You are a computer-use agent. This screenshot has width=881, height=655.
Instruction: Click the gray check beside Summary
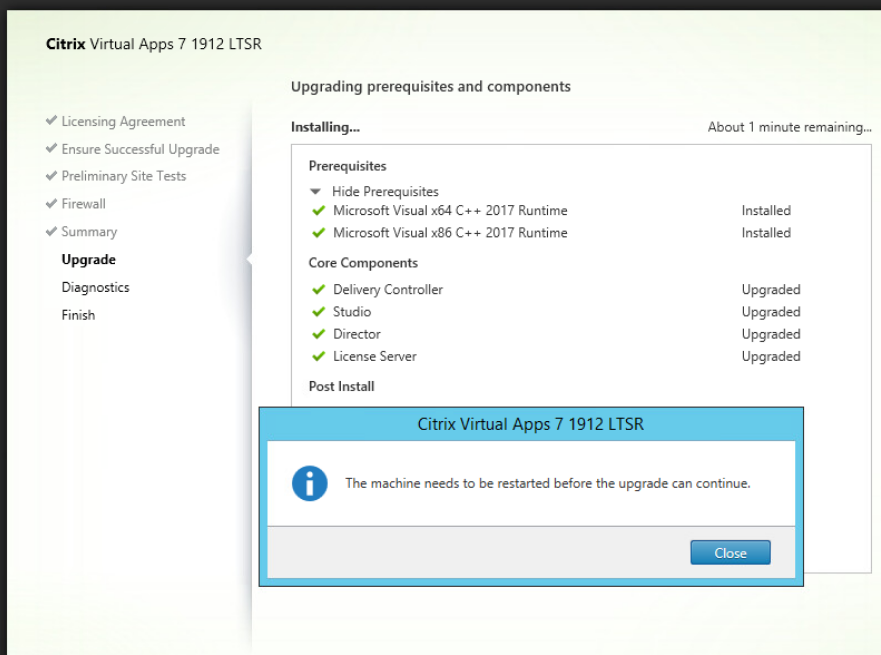[51, 231]
